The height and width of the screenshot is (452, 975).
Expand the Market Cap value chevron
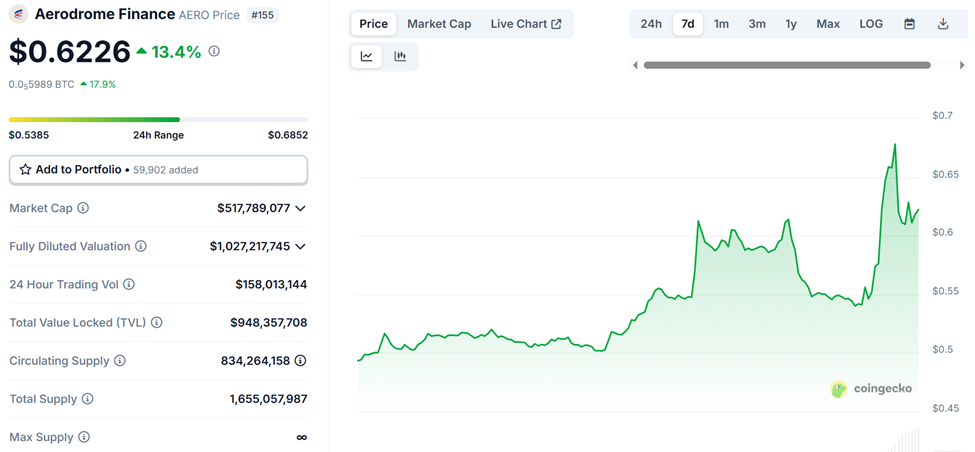click(x=300, y=208)
